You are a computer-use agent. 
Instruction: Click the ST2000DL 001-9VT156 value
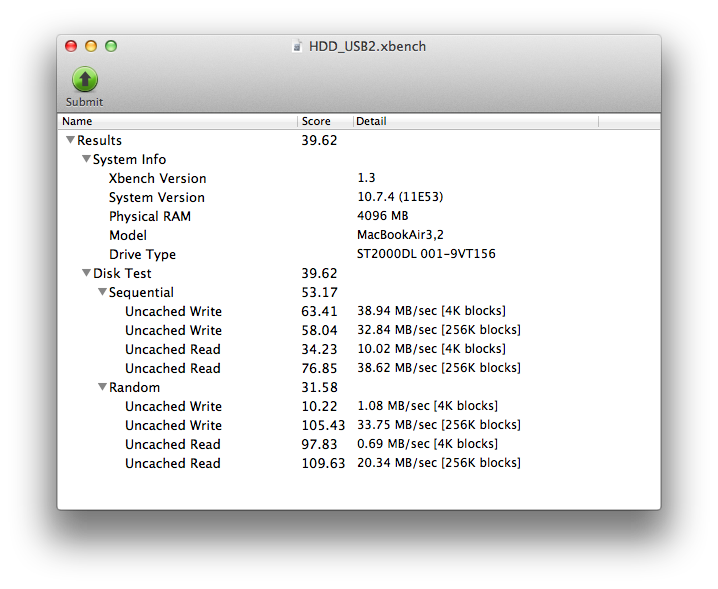[426, 254]
